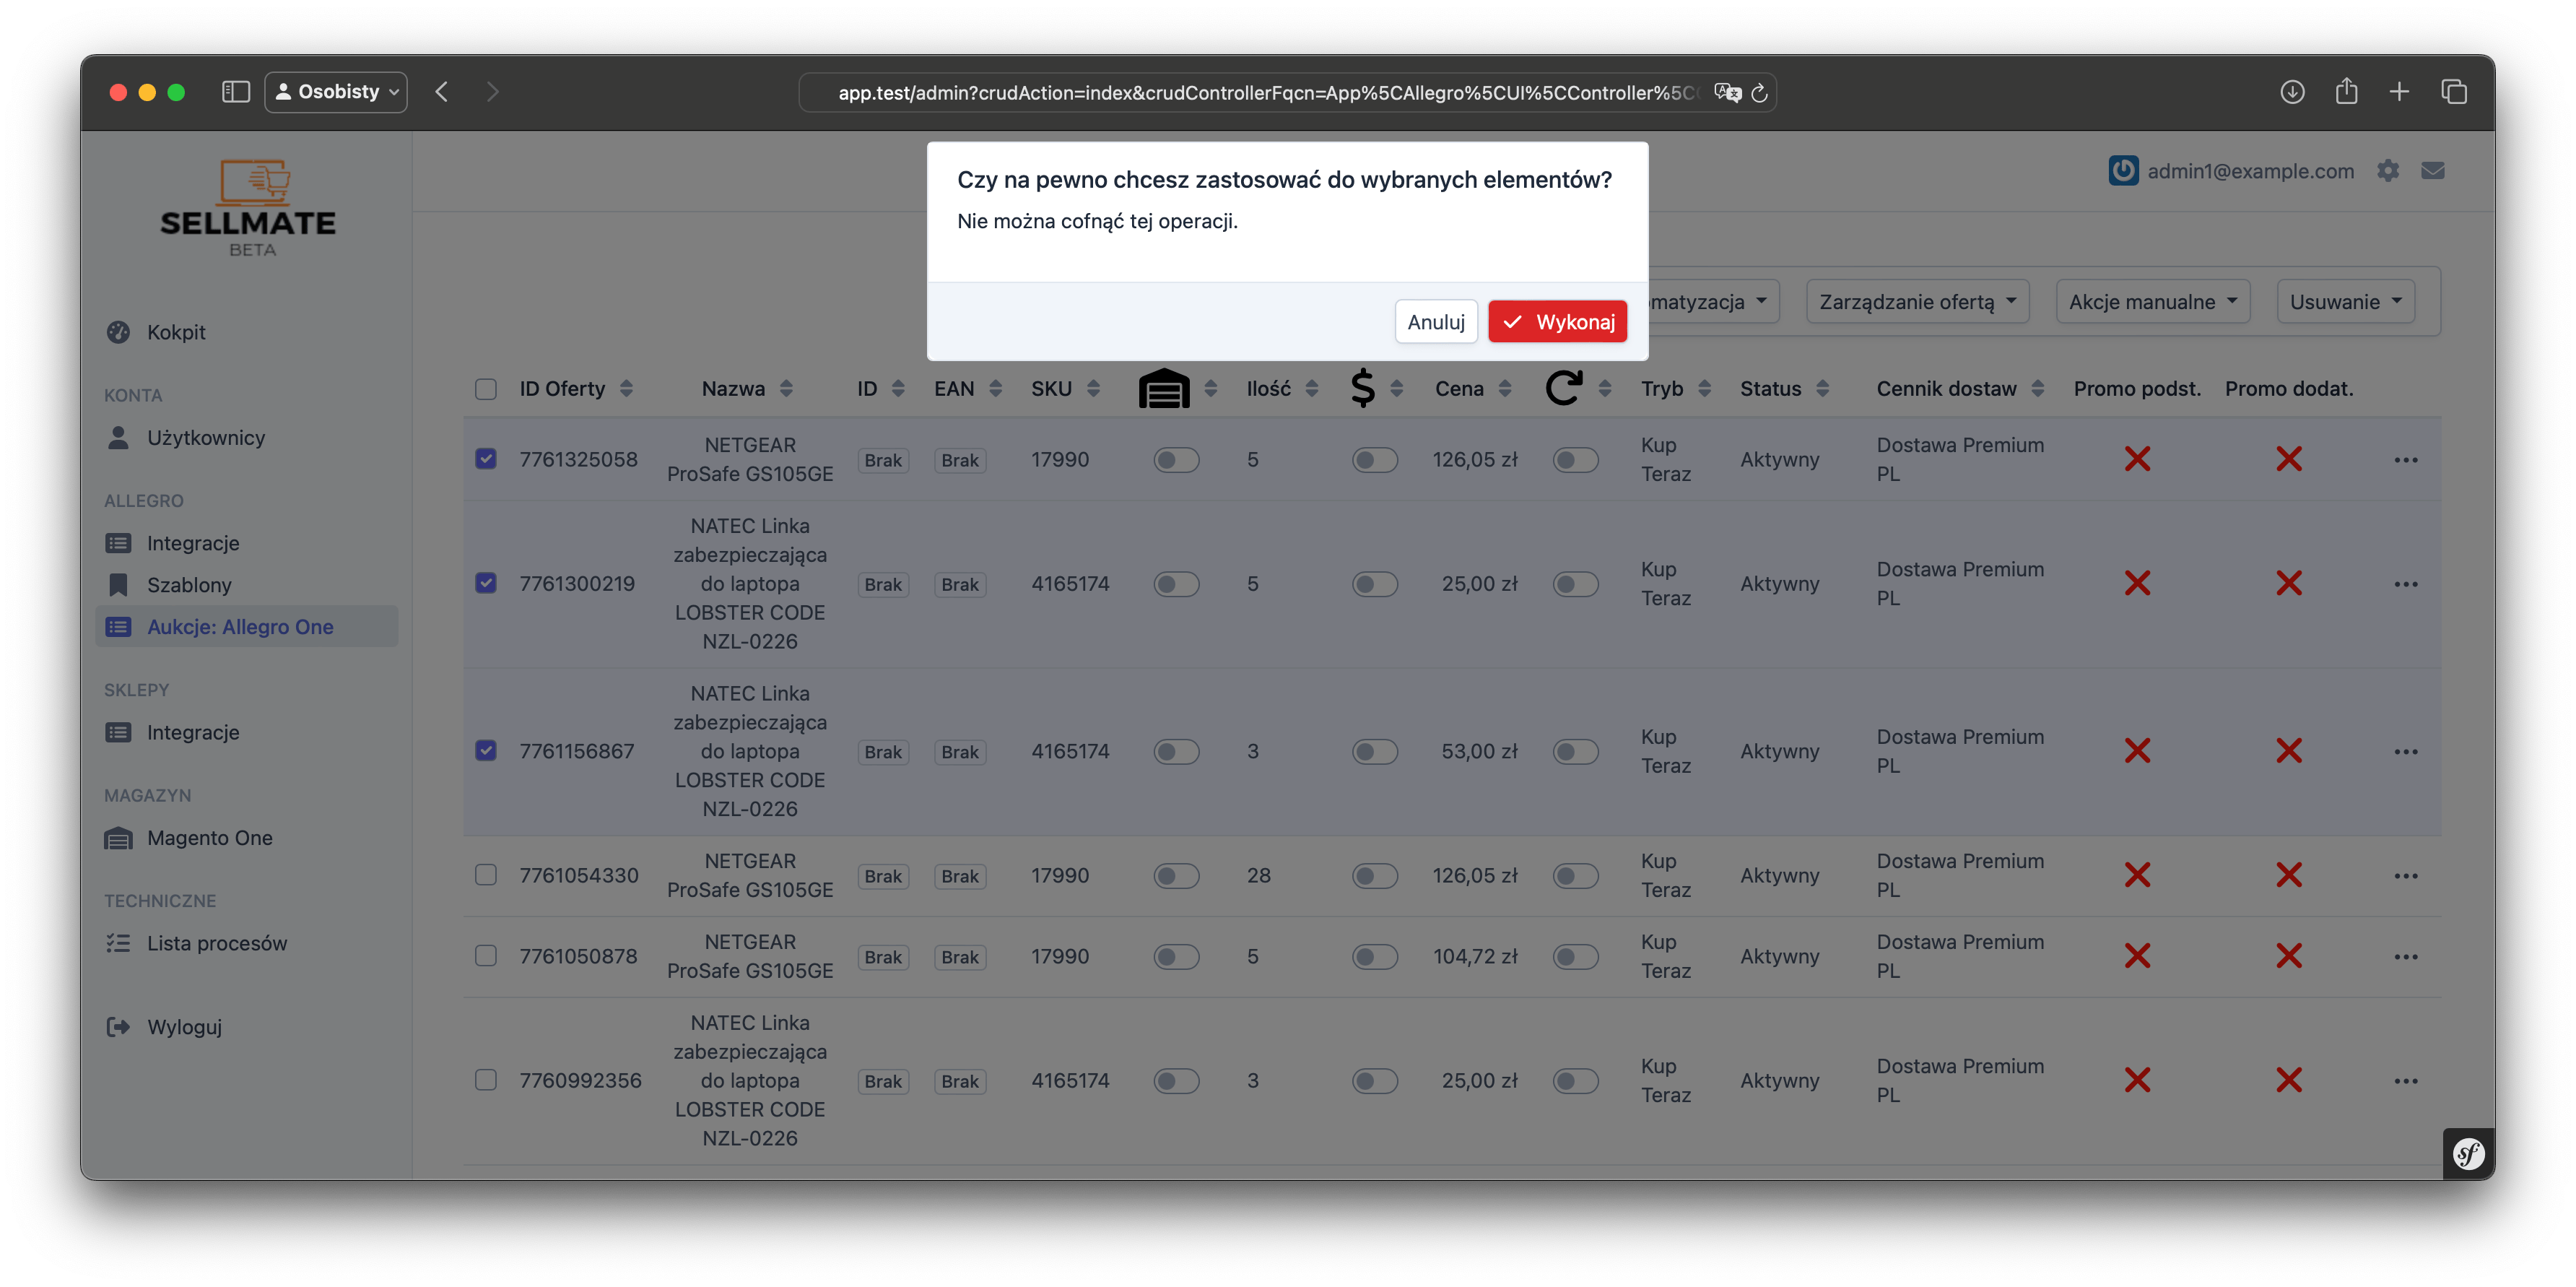
Task: Toggle warehouse sync switch for offer 7761300219
Action: tap(1176, 584)
